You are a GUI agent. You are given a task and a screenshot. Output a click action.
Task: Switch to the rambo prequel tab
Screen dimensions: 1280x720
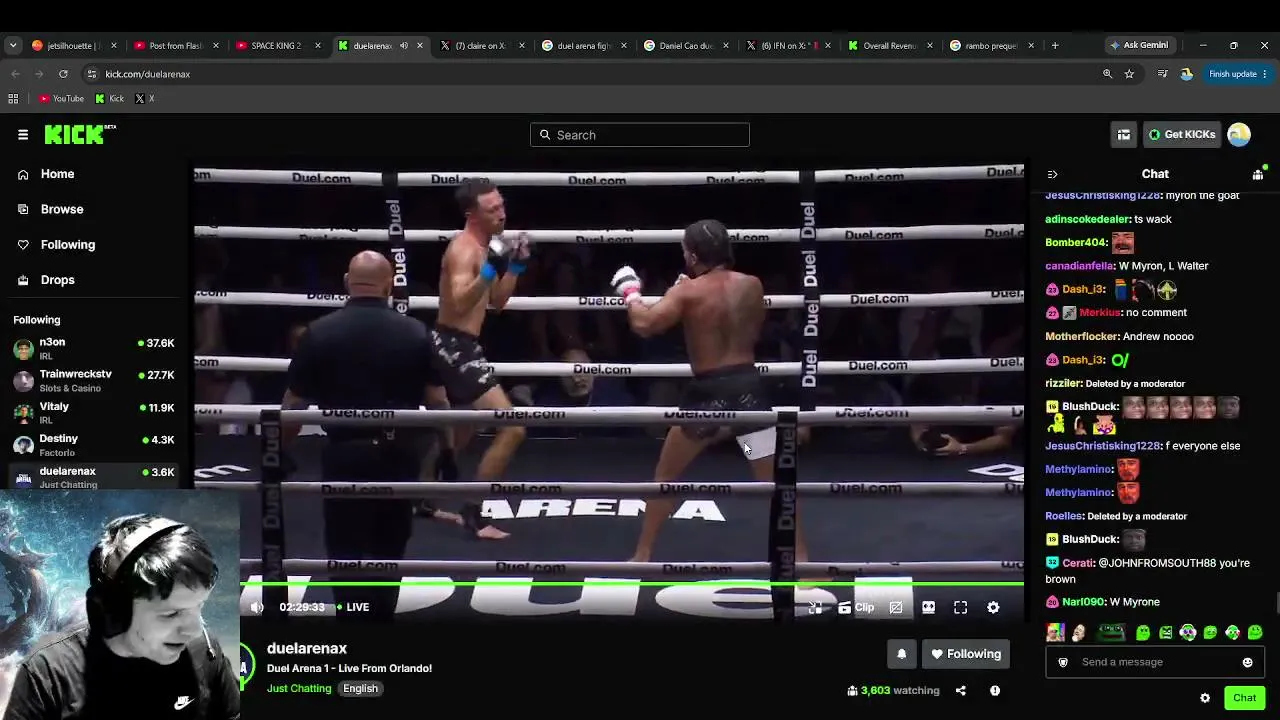pyautogui.click(x=991, y=45)
